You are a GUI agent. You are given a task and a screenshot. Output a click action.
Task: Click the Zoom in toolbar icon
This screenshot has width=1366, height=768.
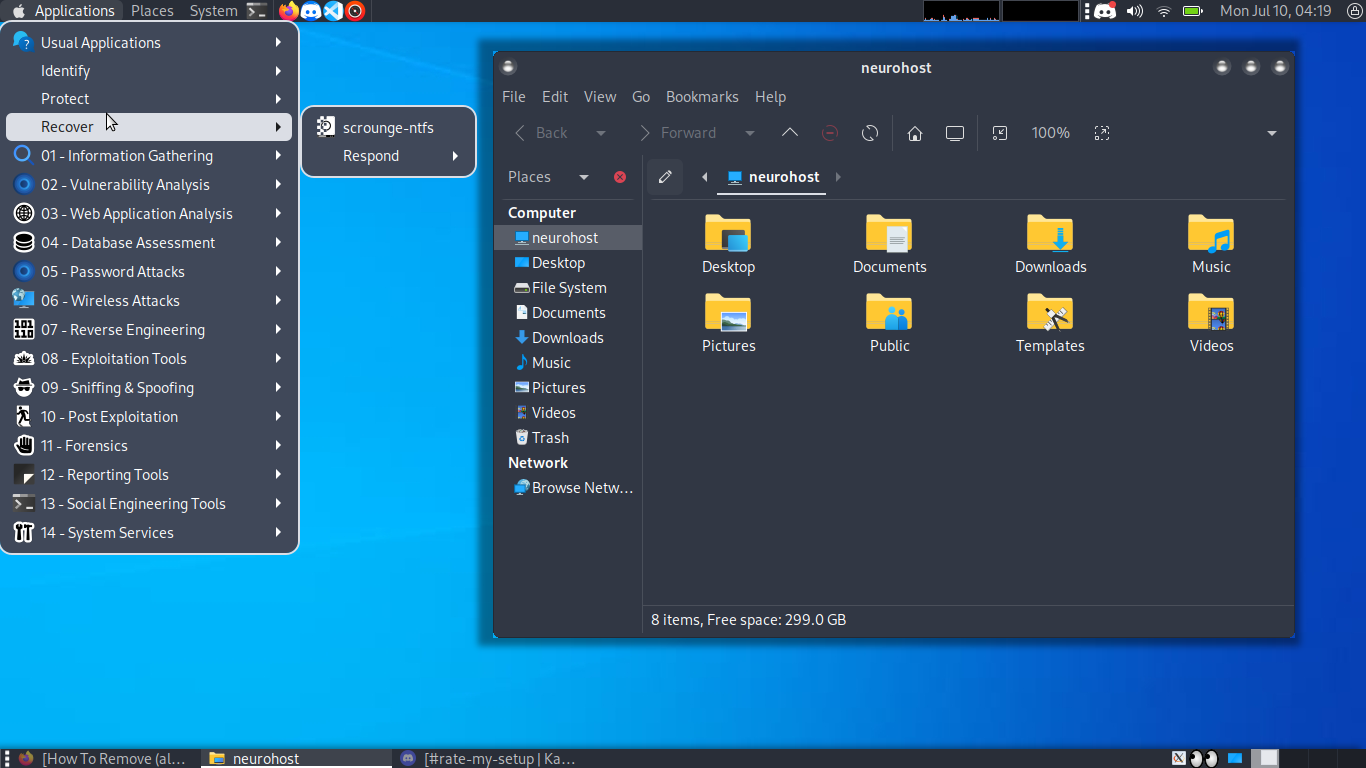tap(1101, 133)
